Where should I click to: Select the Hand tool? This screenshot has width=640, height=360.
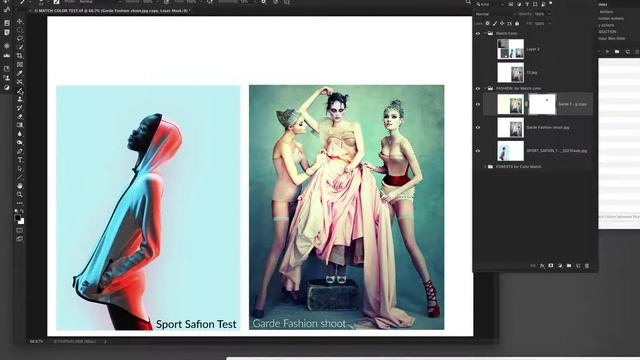click(x=20, y=186)
